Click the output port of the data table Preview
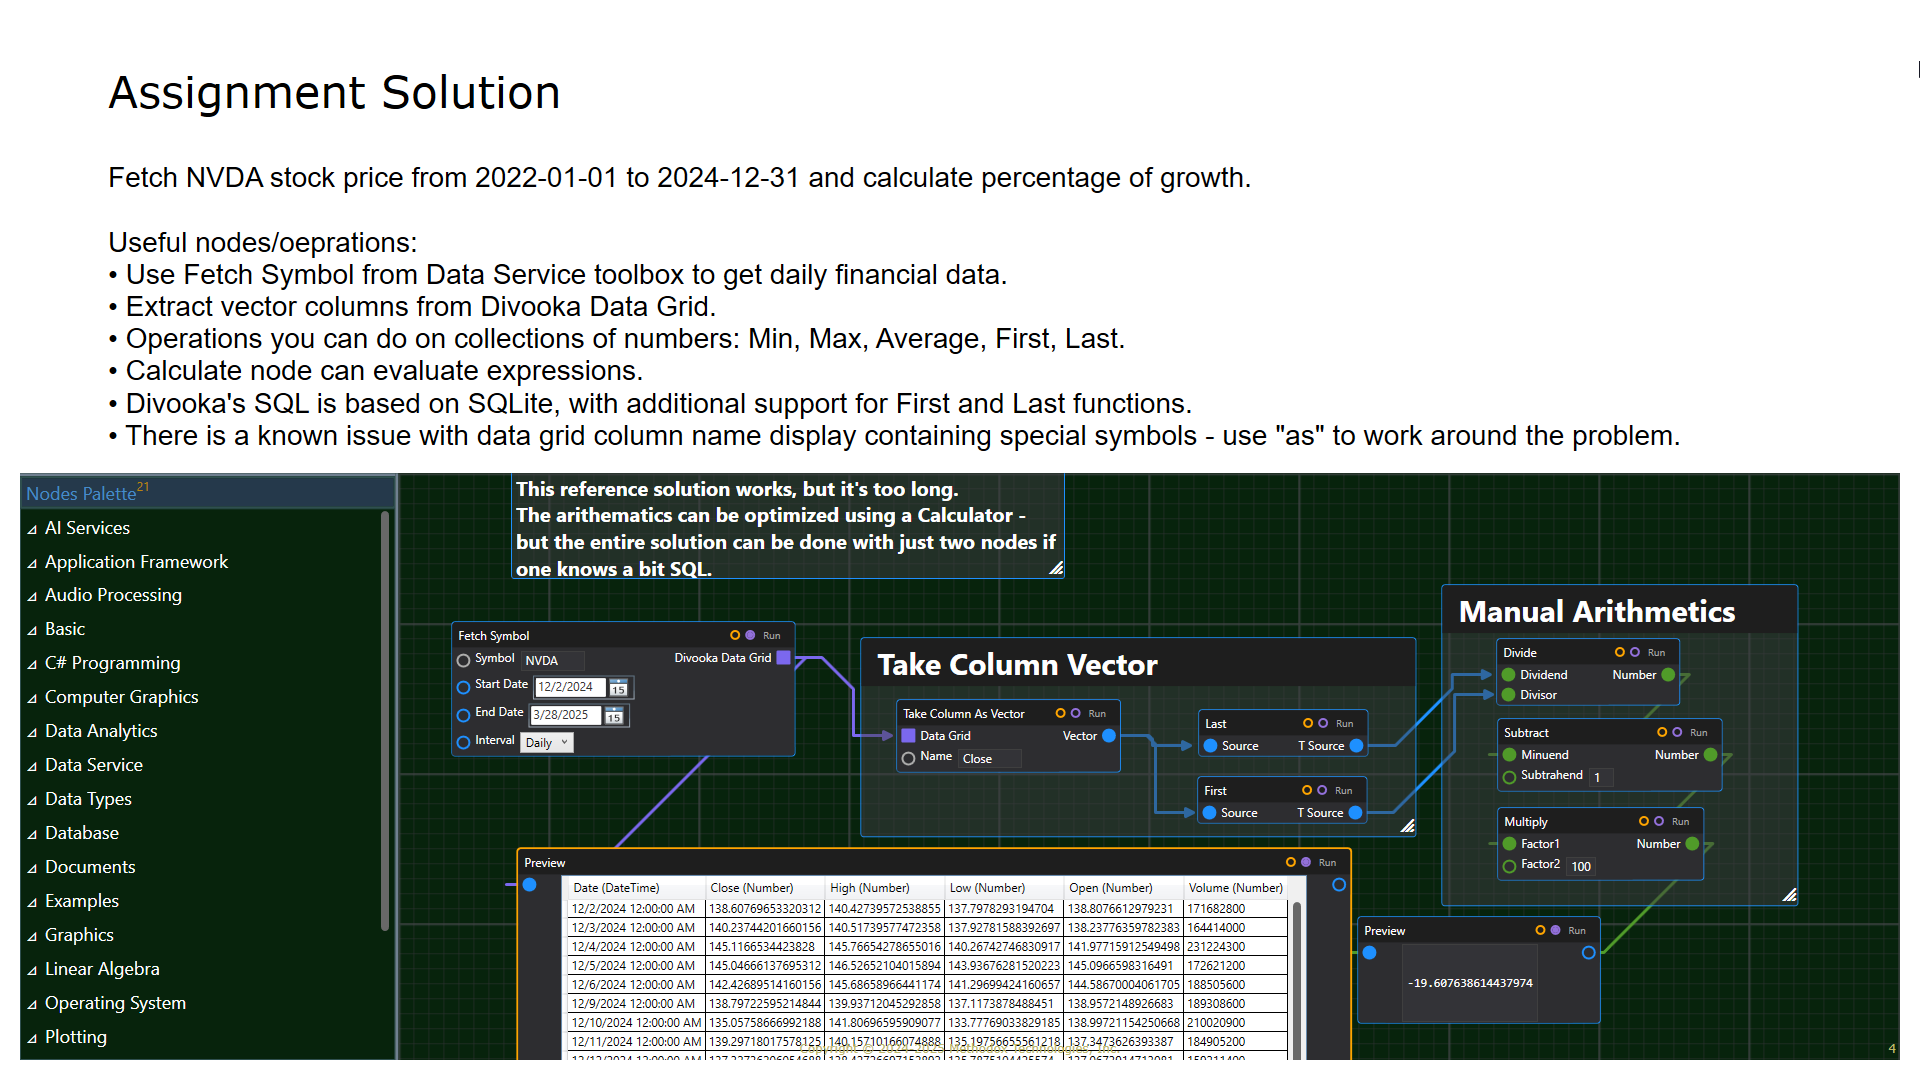 [x=1339, y=885]
